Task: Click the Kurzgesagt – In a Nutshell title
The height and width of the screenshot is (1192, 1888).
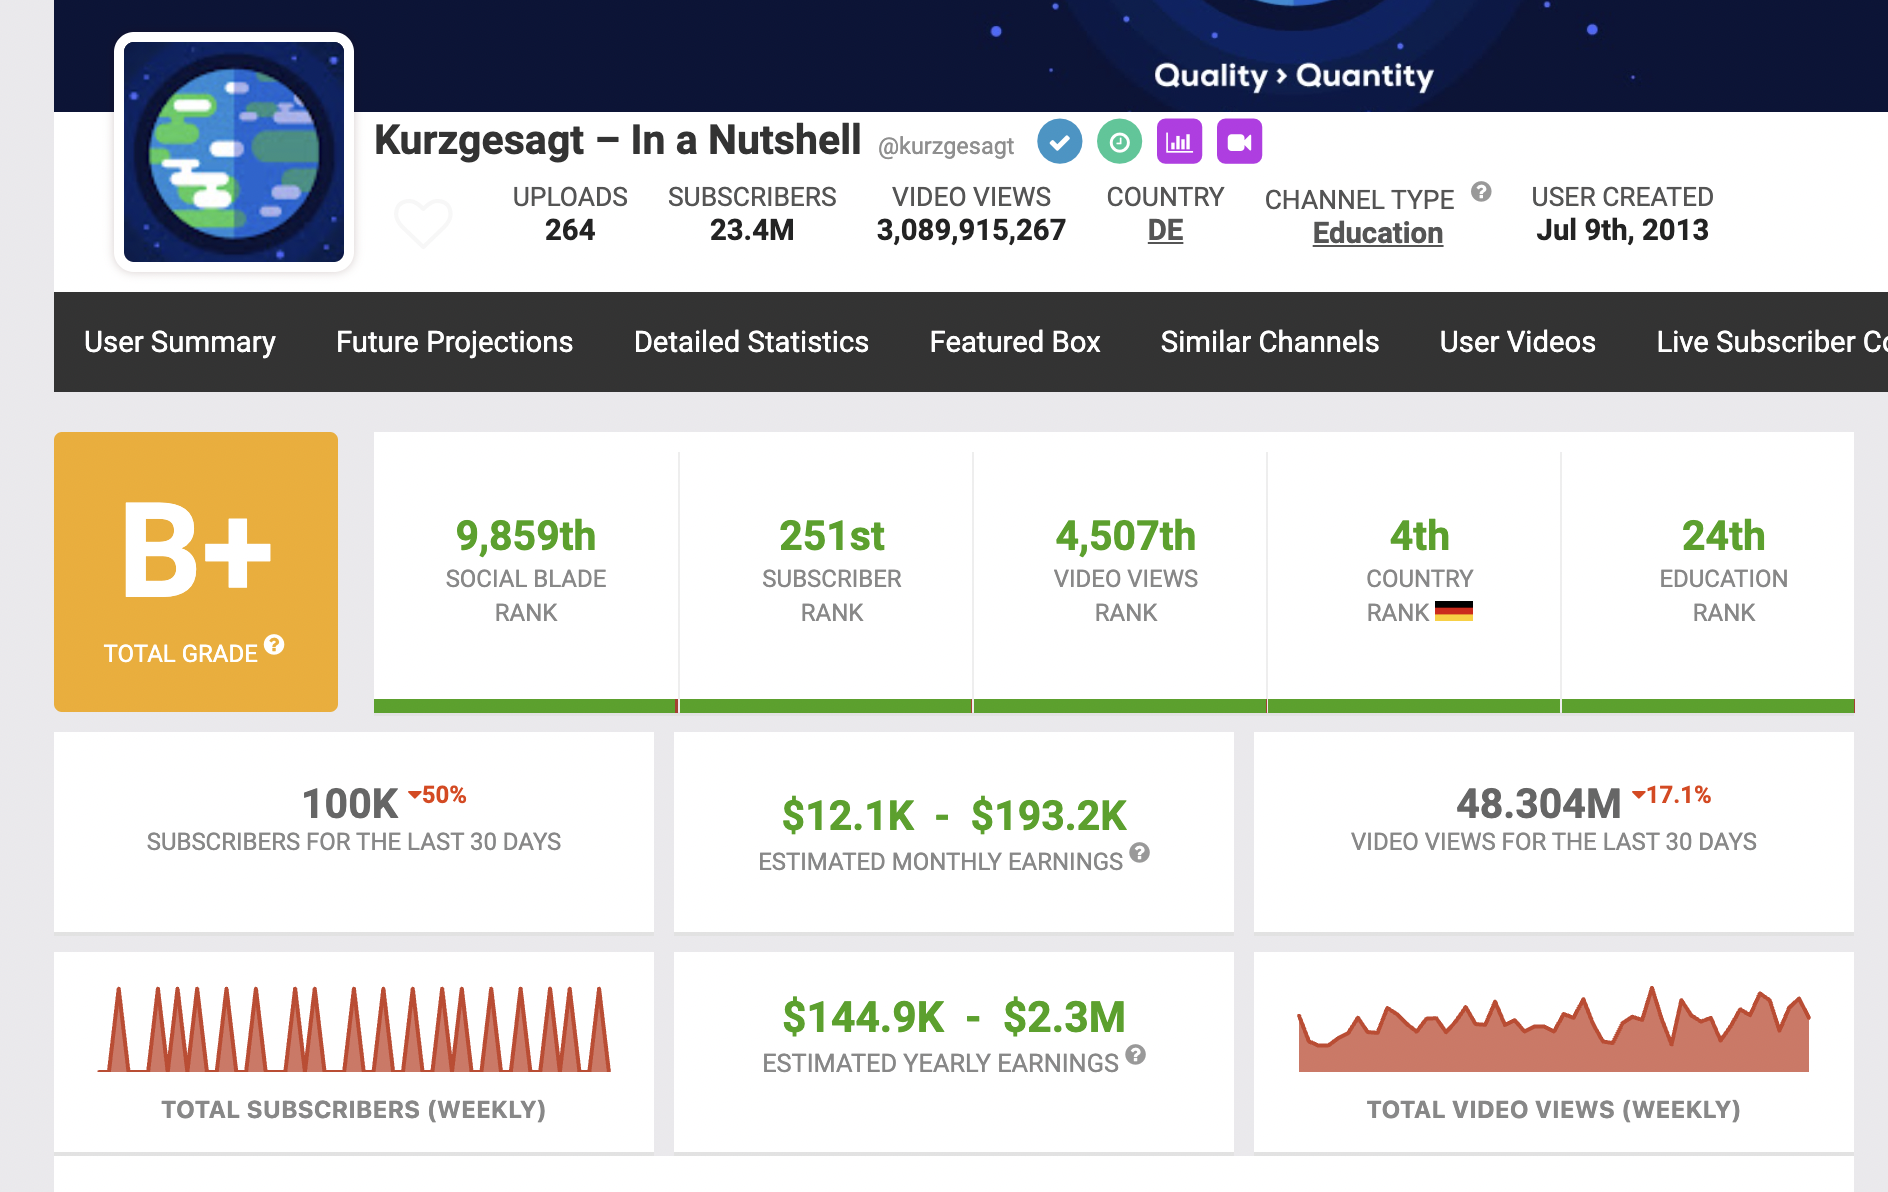Action: (x=617, y=140)
